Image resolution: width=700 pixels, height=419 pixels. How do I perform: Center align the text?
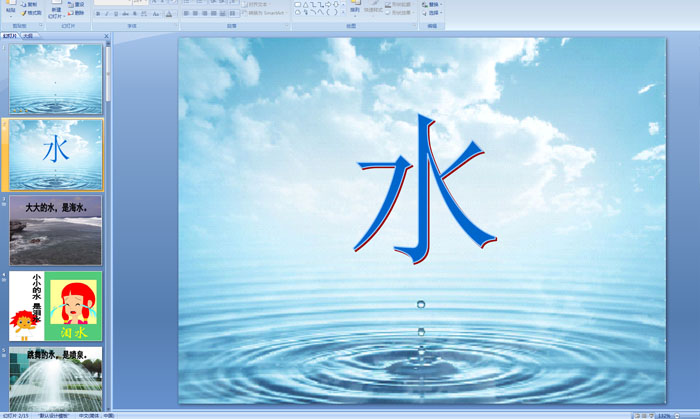click(x=195, y=14)
